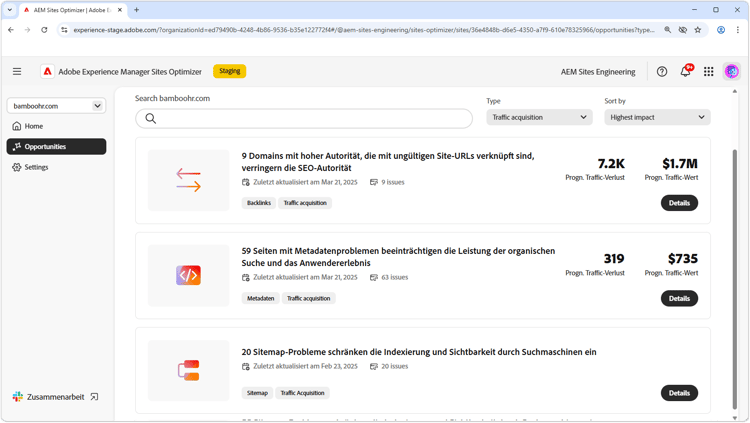
Task: Open the Sort by Highest impact dropdown
Action: click(x=657, y=117)
